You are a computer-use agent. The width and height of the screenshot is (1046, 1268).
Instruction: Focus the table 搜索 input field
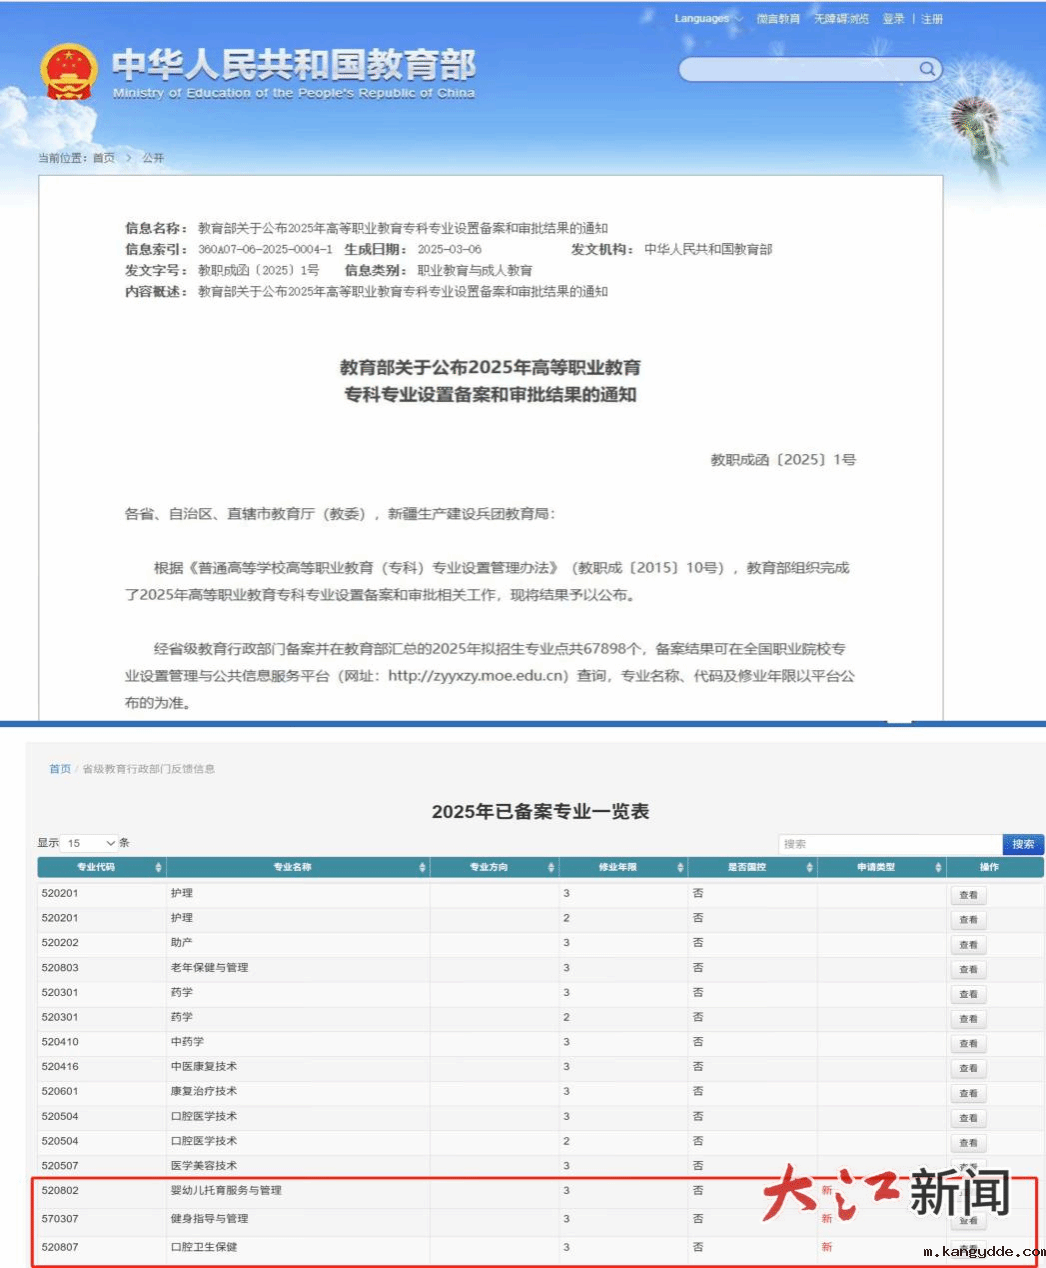[x=889, y=844]
